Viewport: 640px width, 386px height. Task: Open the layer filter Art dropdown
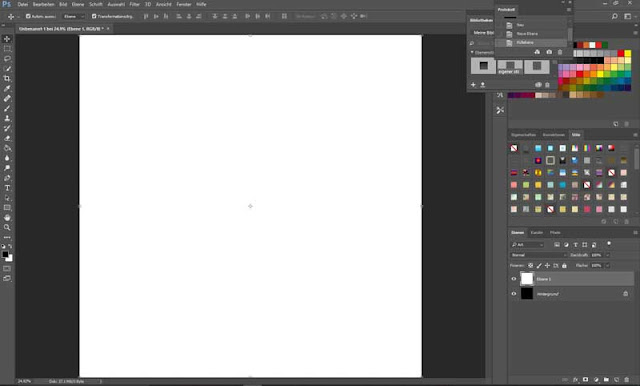tap(527, 245)
